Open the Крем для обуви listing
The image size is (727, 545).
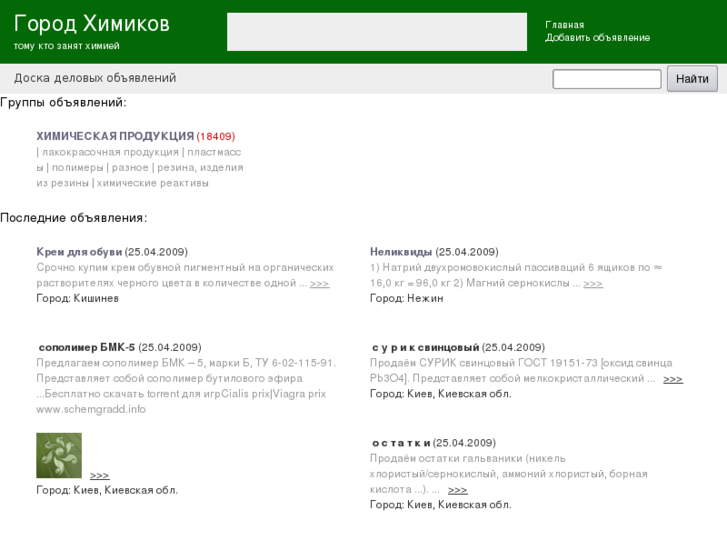click(x=79, y=252)
